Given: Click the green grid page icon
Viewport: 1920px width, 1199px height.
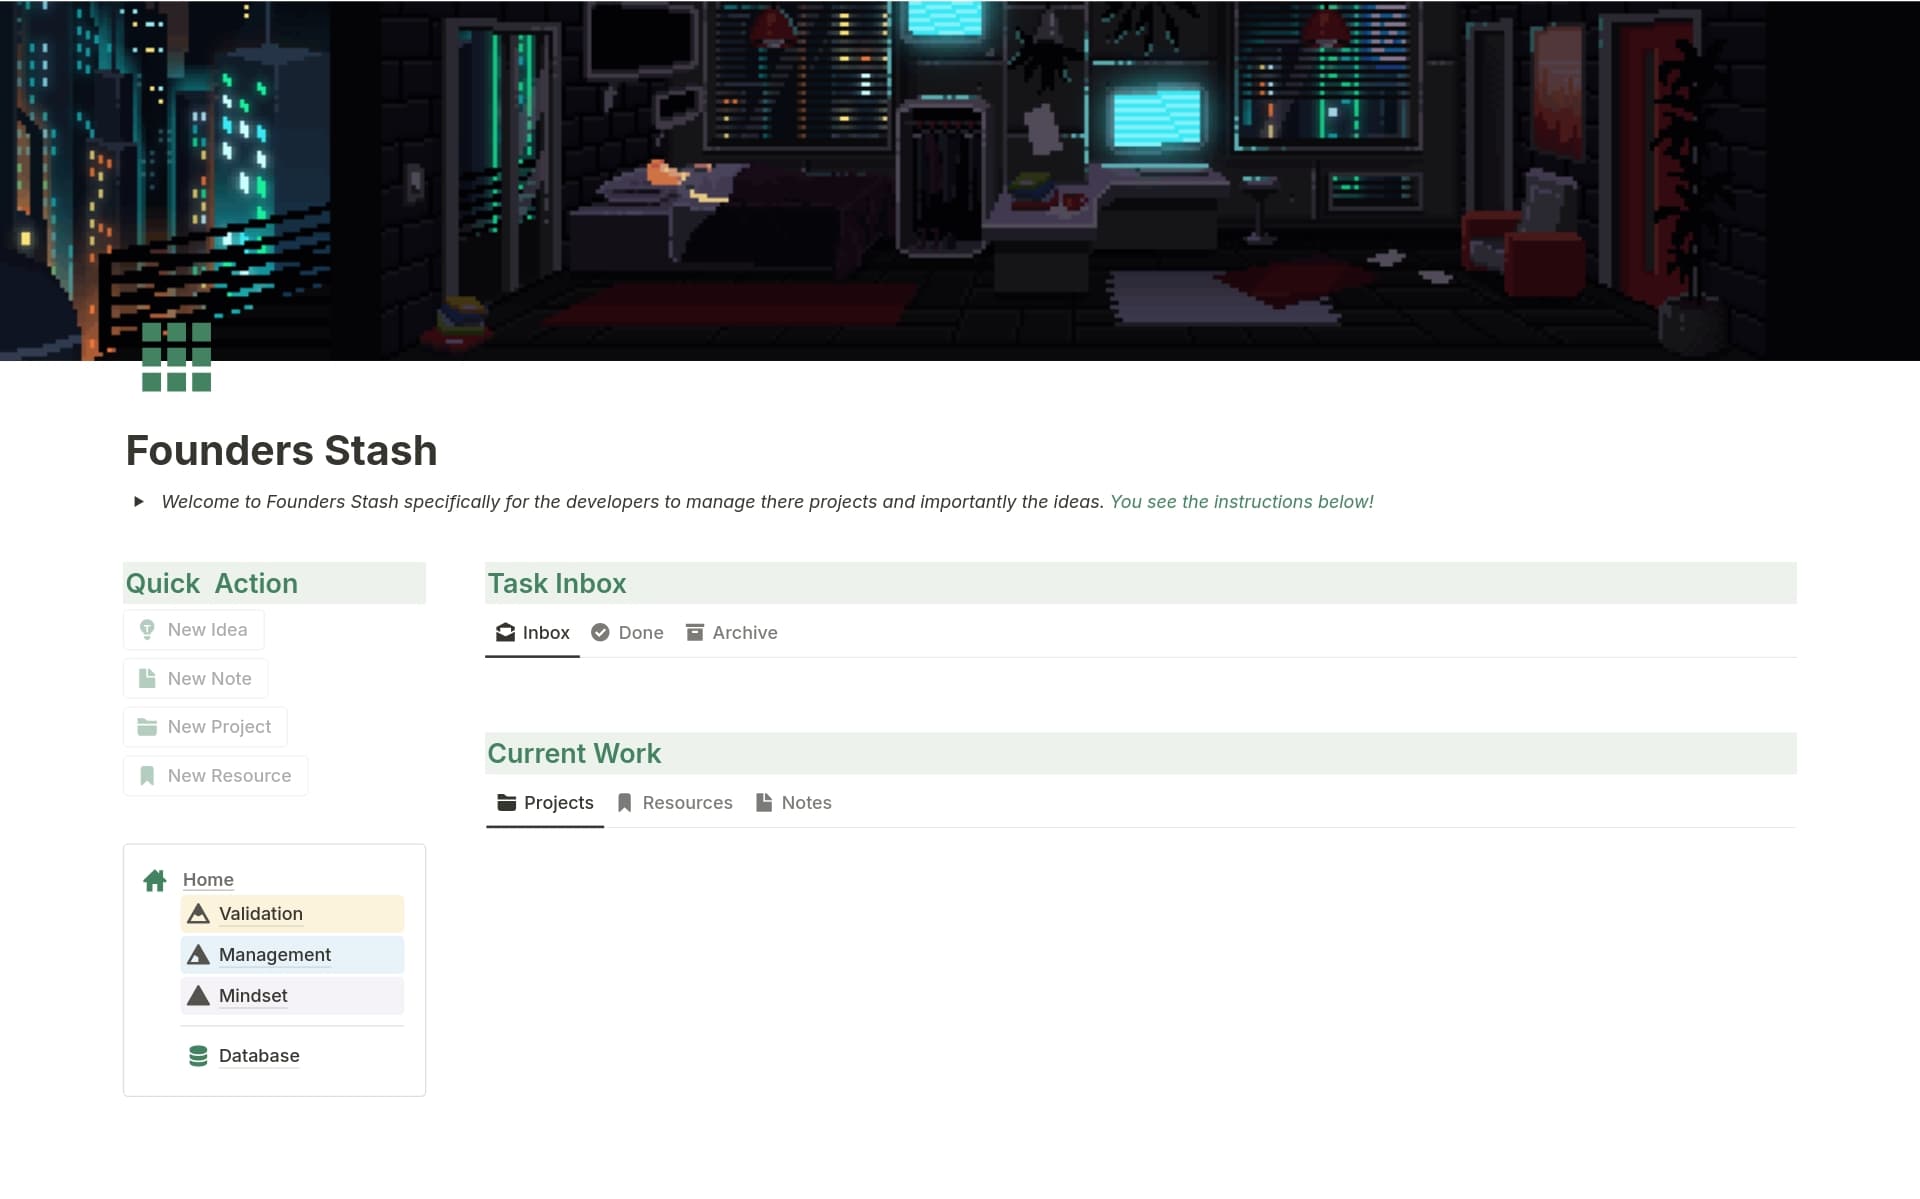Looking at the screenshot, I should (176, 357).
